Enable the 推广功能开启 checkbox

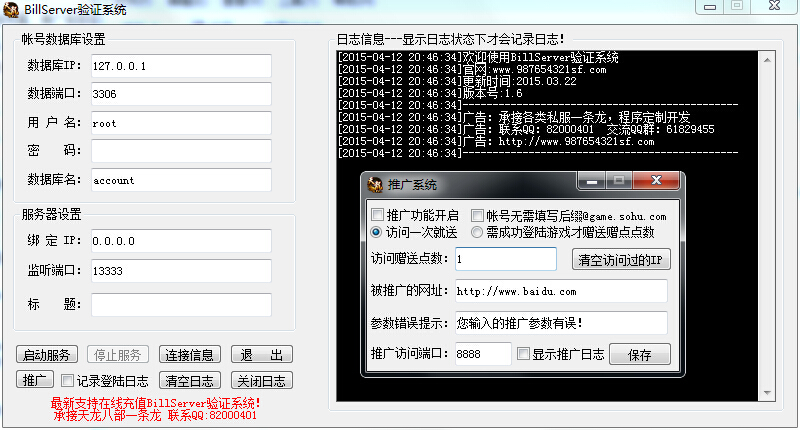pos(377,215)
